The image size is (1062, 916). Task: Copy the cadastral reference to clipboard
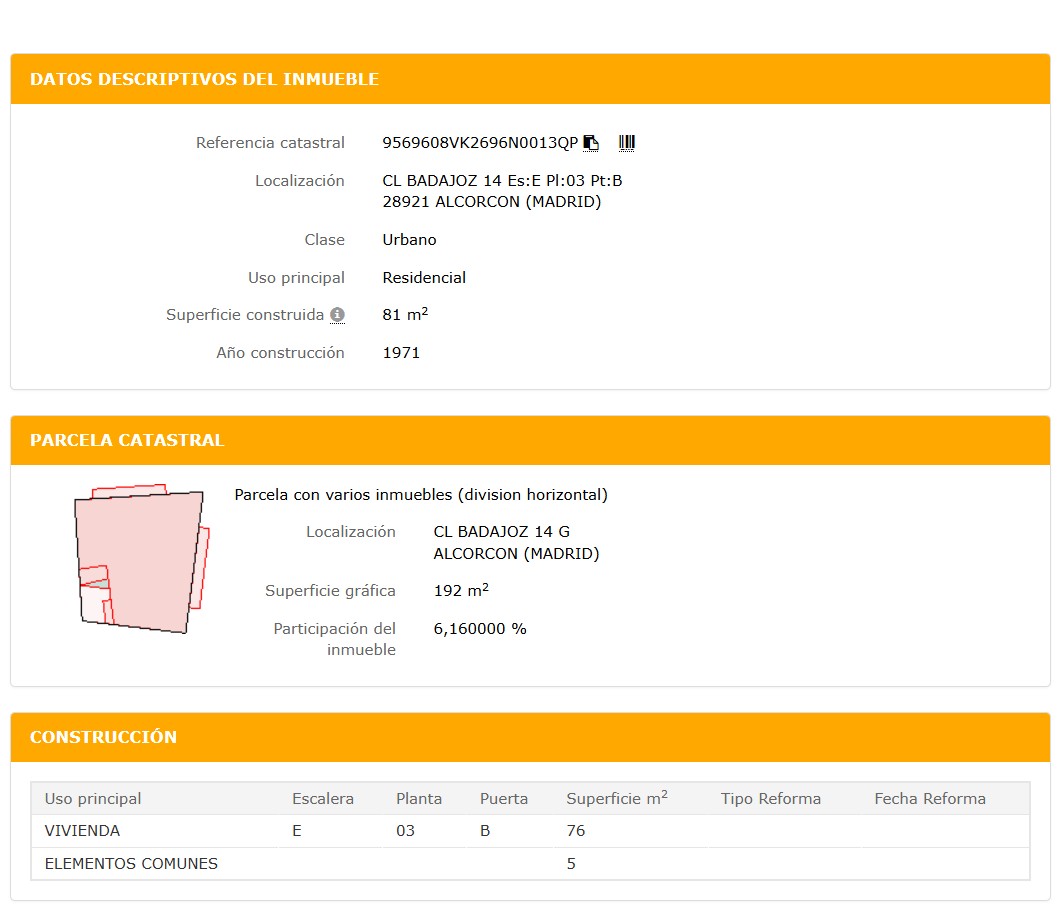pos(591,143)
